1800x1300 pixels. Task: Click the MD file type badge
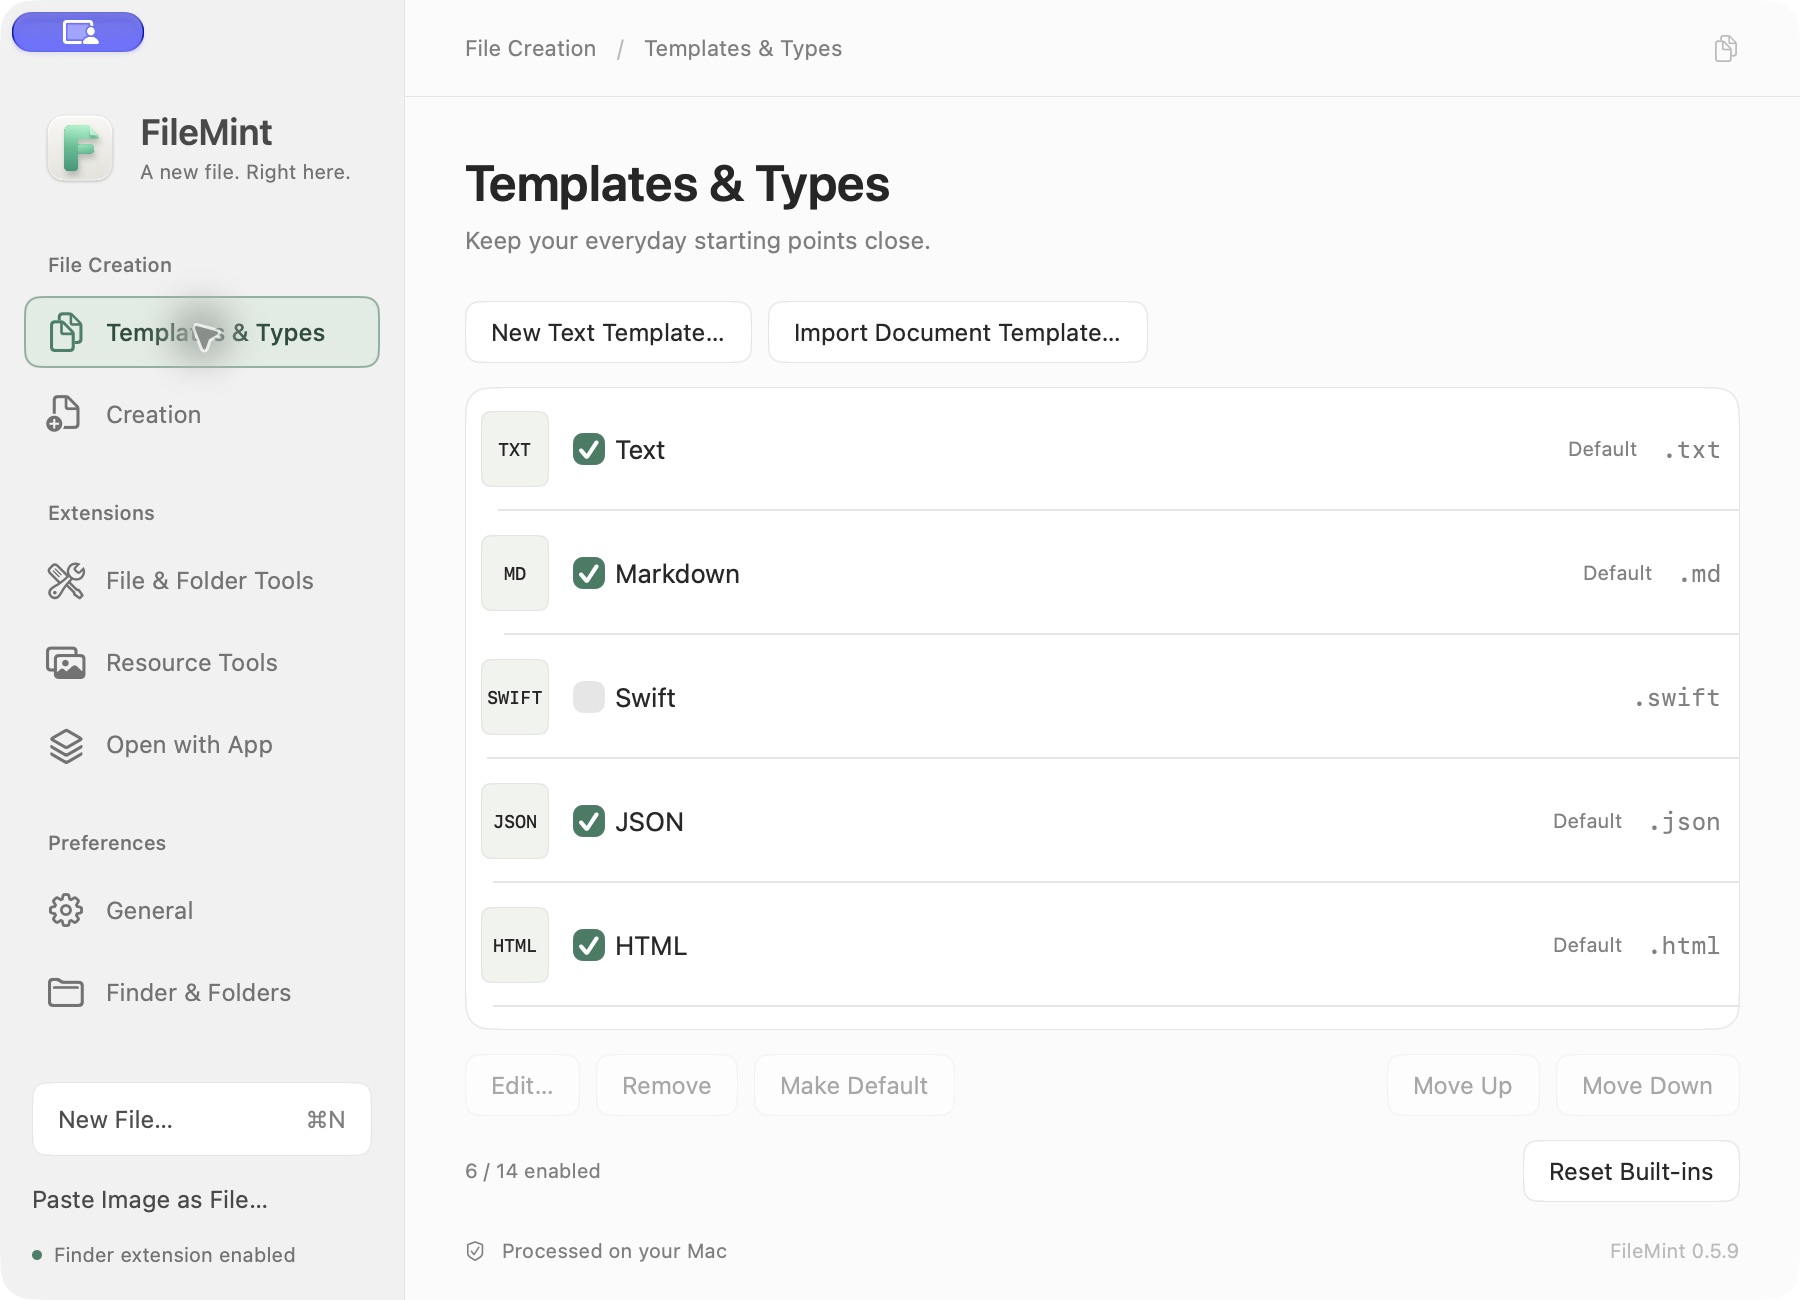tap(515, 573)
